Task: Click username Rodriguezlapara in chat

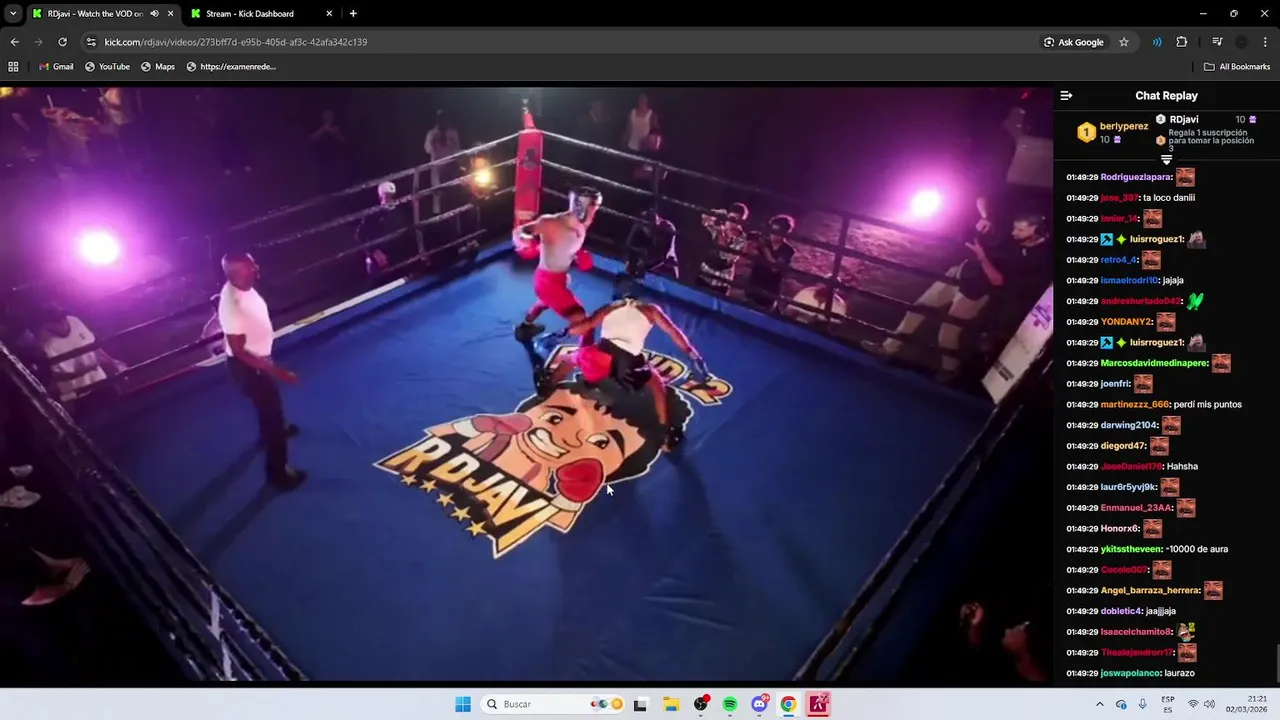Action: 1136,177
